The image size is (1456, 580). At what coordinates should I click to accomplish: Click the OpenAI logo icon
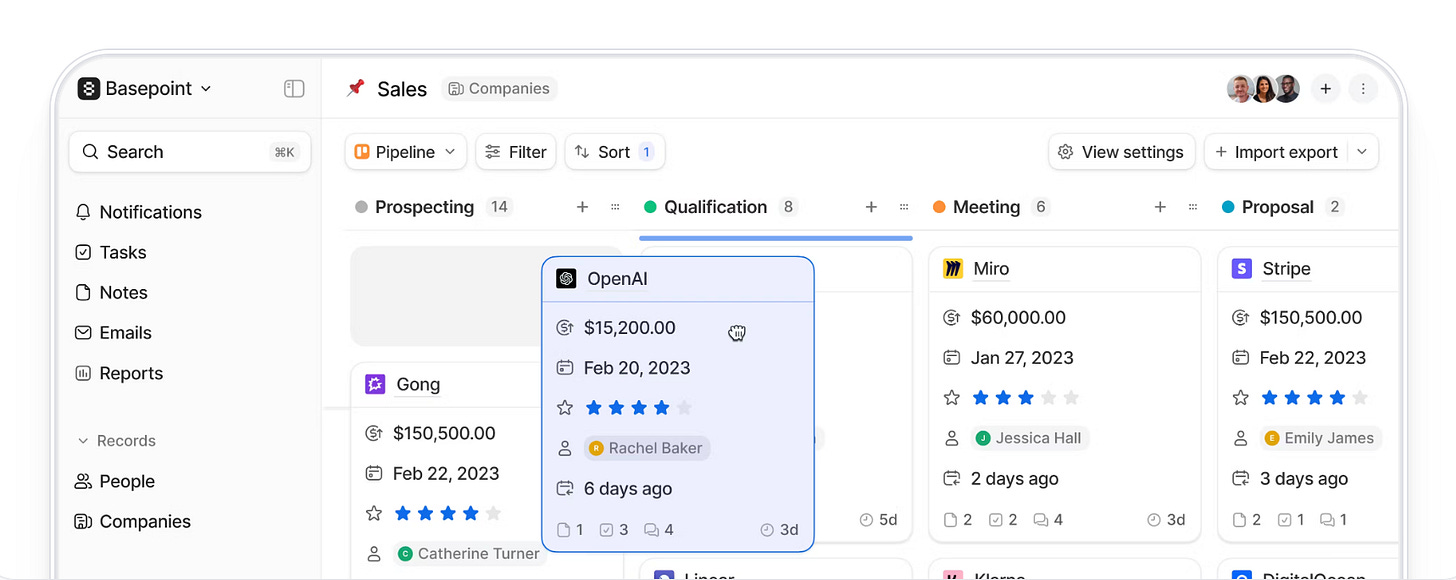coord(566,279)
